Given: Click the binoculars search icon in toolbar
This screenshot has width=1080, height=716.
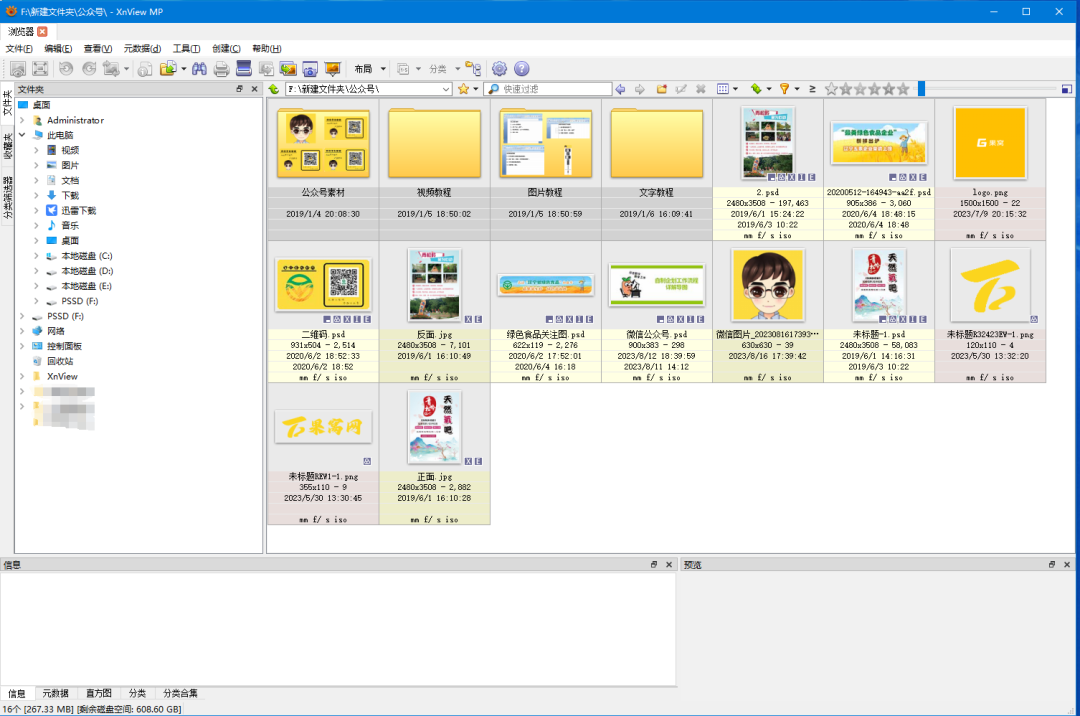Looking at the screenshot, I should pyautogui.click(x=199, y=69).
